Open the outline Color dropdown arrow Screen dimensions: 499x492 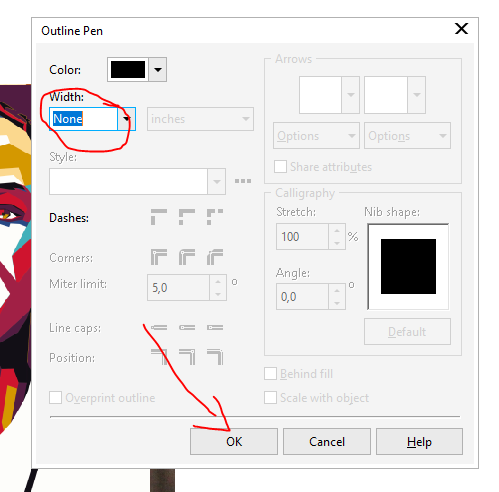tap(158, 70)
